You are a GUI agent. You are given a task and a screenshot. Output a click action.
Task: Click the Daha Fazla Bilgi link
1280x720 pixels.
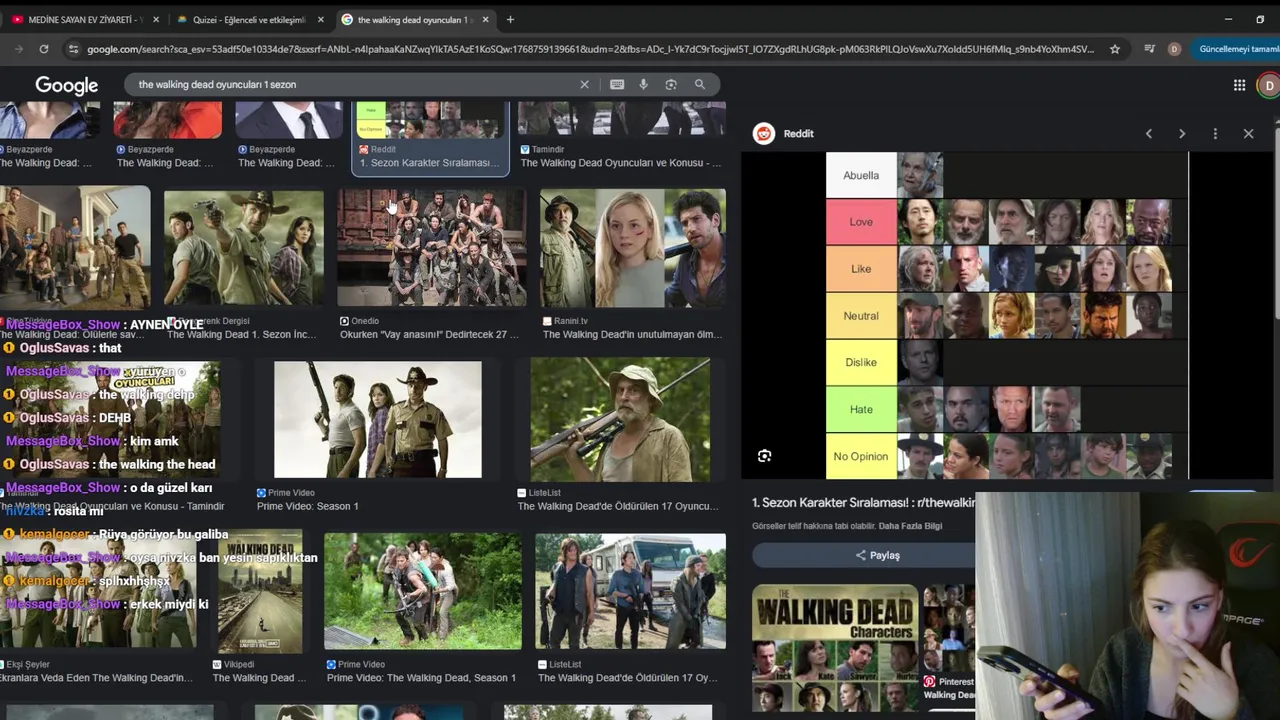(x=909, y=526)
